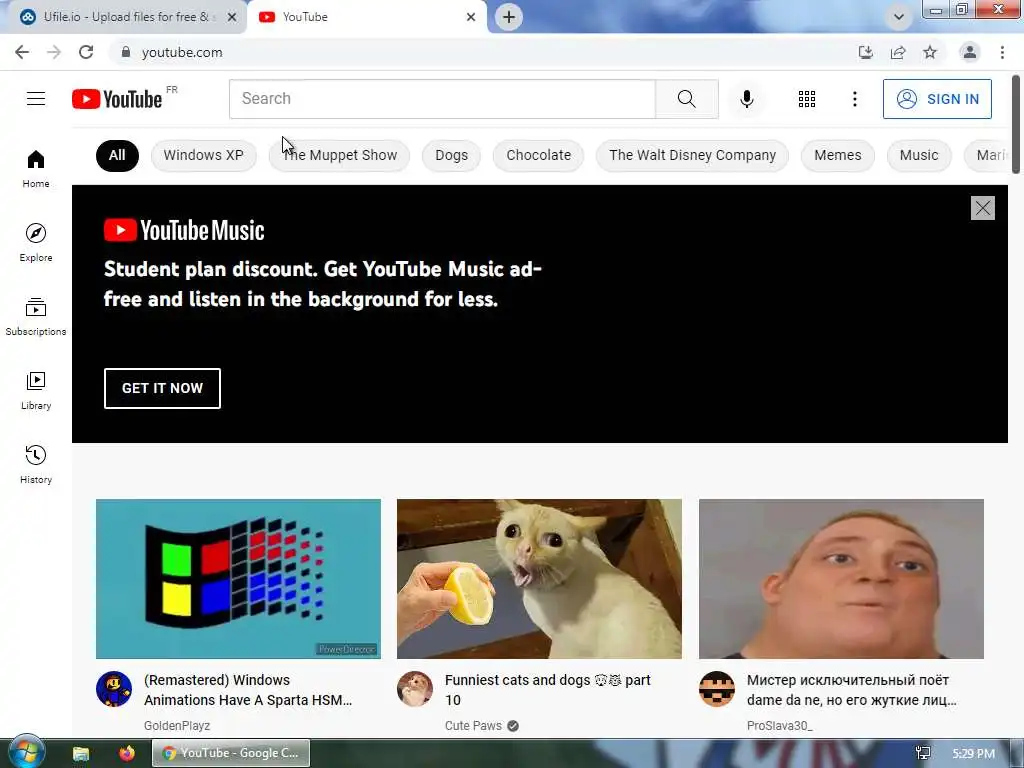
Task: Open Cute Paws channel name link
Action: coord(473,726)
